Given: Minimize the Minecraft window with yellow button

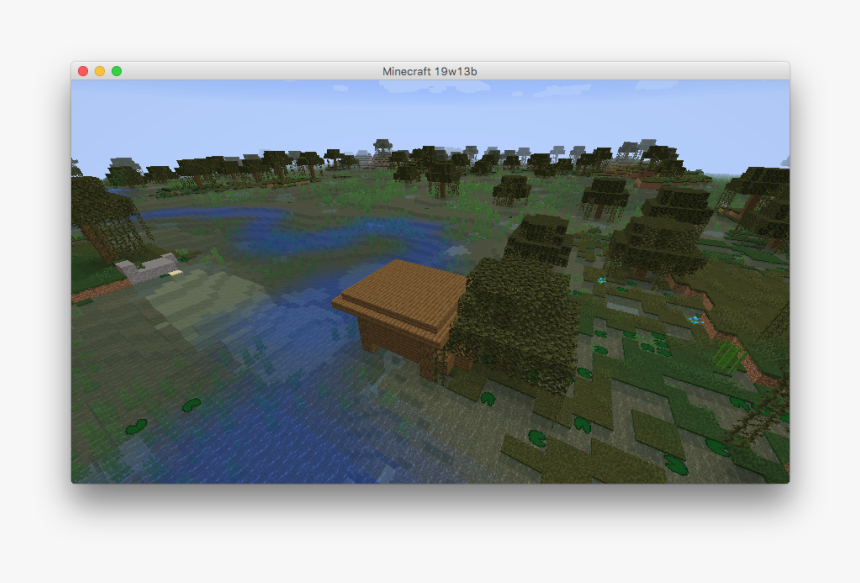Looking at the screenshot, I should 100,71.
